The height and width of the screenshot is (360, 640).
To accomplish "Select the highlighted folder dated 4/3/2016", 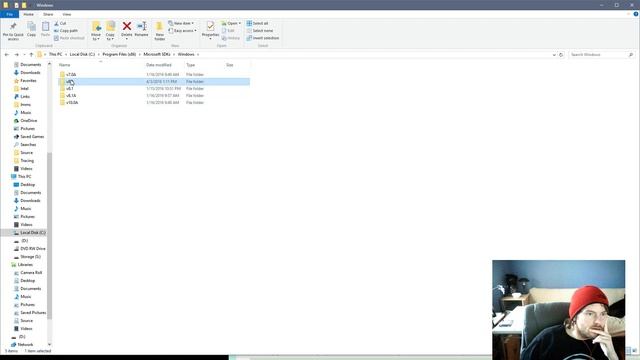I will click(x=154, y=82).
